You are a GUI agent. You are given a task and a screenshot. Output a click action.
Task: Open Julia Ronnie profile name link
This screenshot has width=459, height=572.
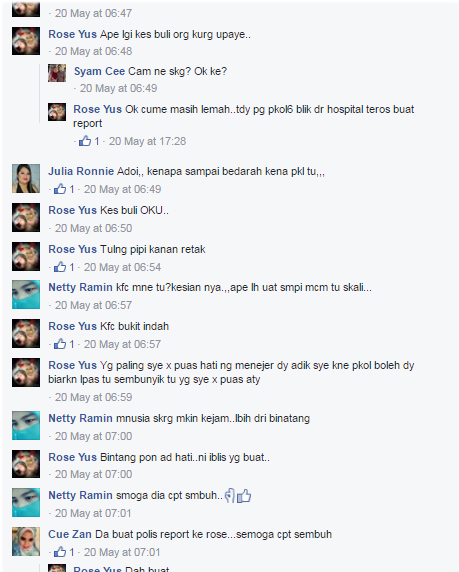pos(81,171)
